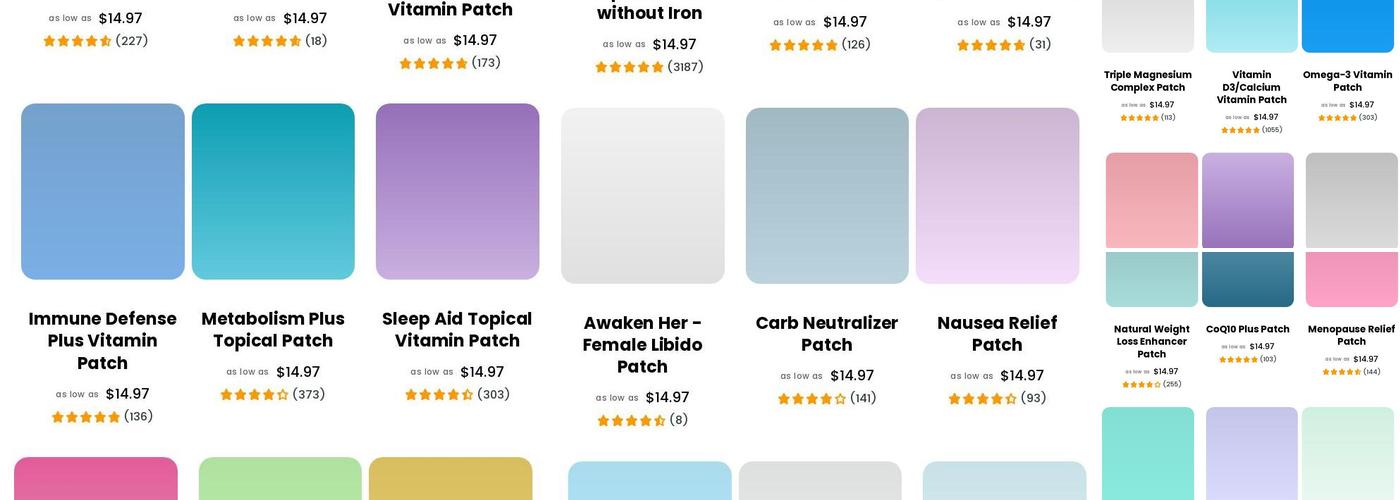The width and height of the screenshot is (1400, 500).
Task: Select the purple Sleep Aid product image
Action: coord(457,191)
